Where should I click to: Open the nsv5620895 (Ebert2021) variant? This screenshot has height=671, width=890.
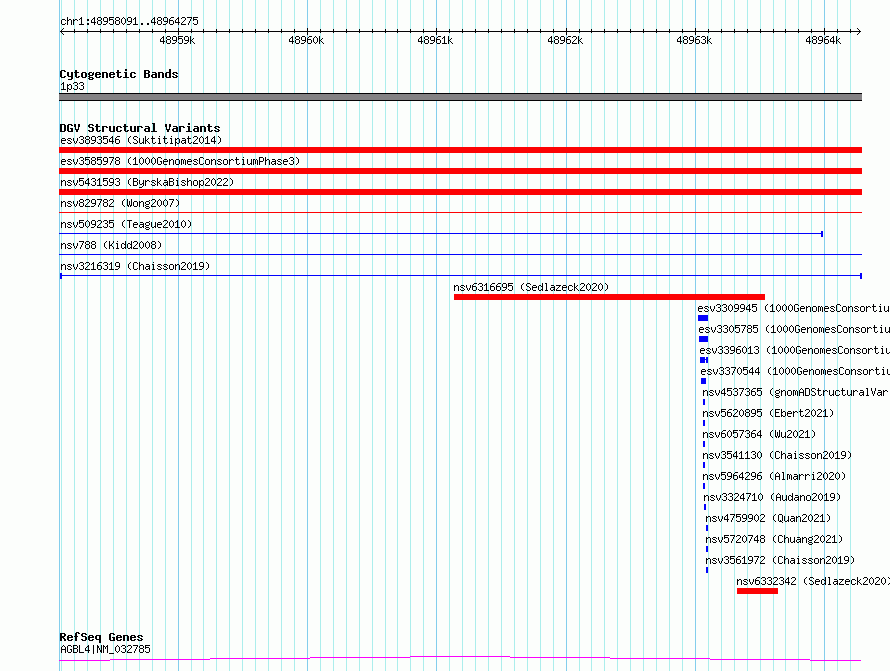[x=768, y=413]
